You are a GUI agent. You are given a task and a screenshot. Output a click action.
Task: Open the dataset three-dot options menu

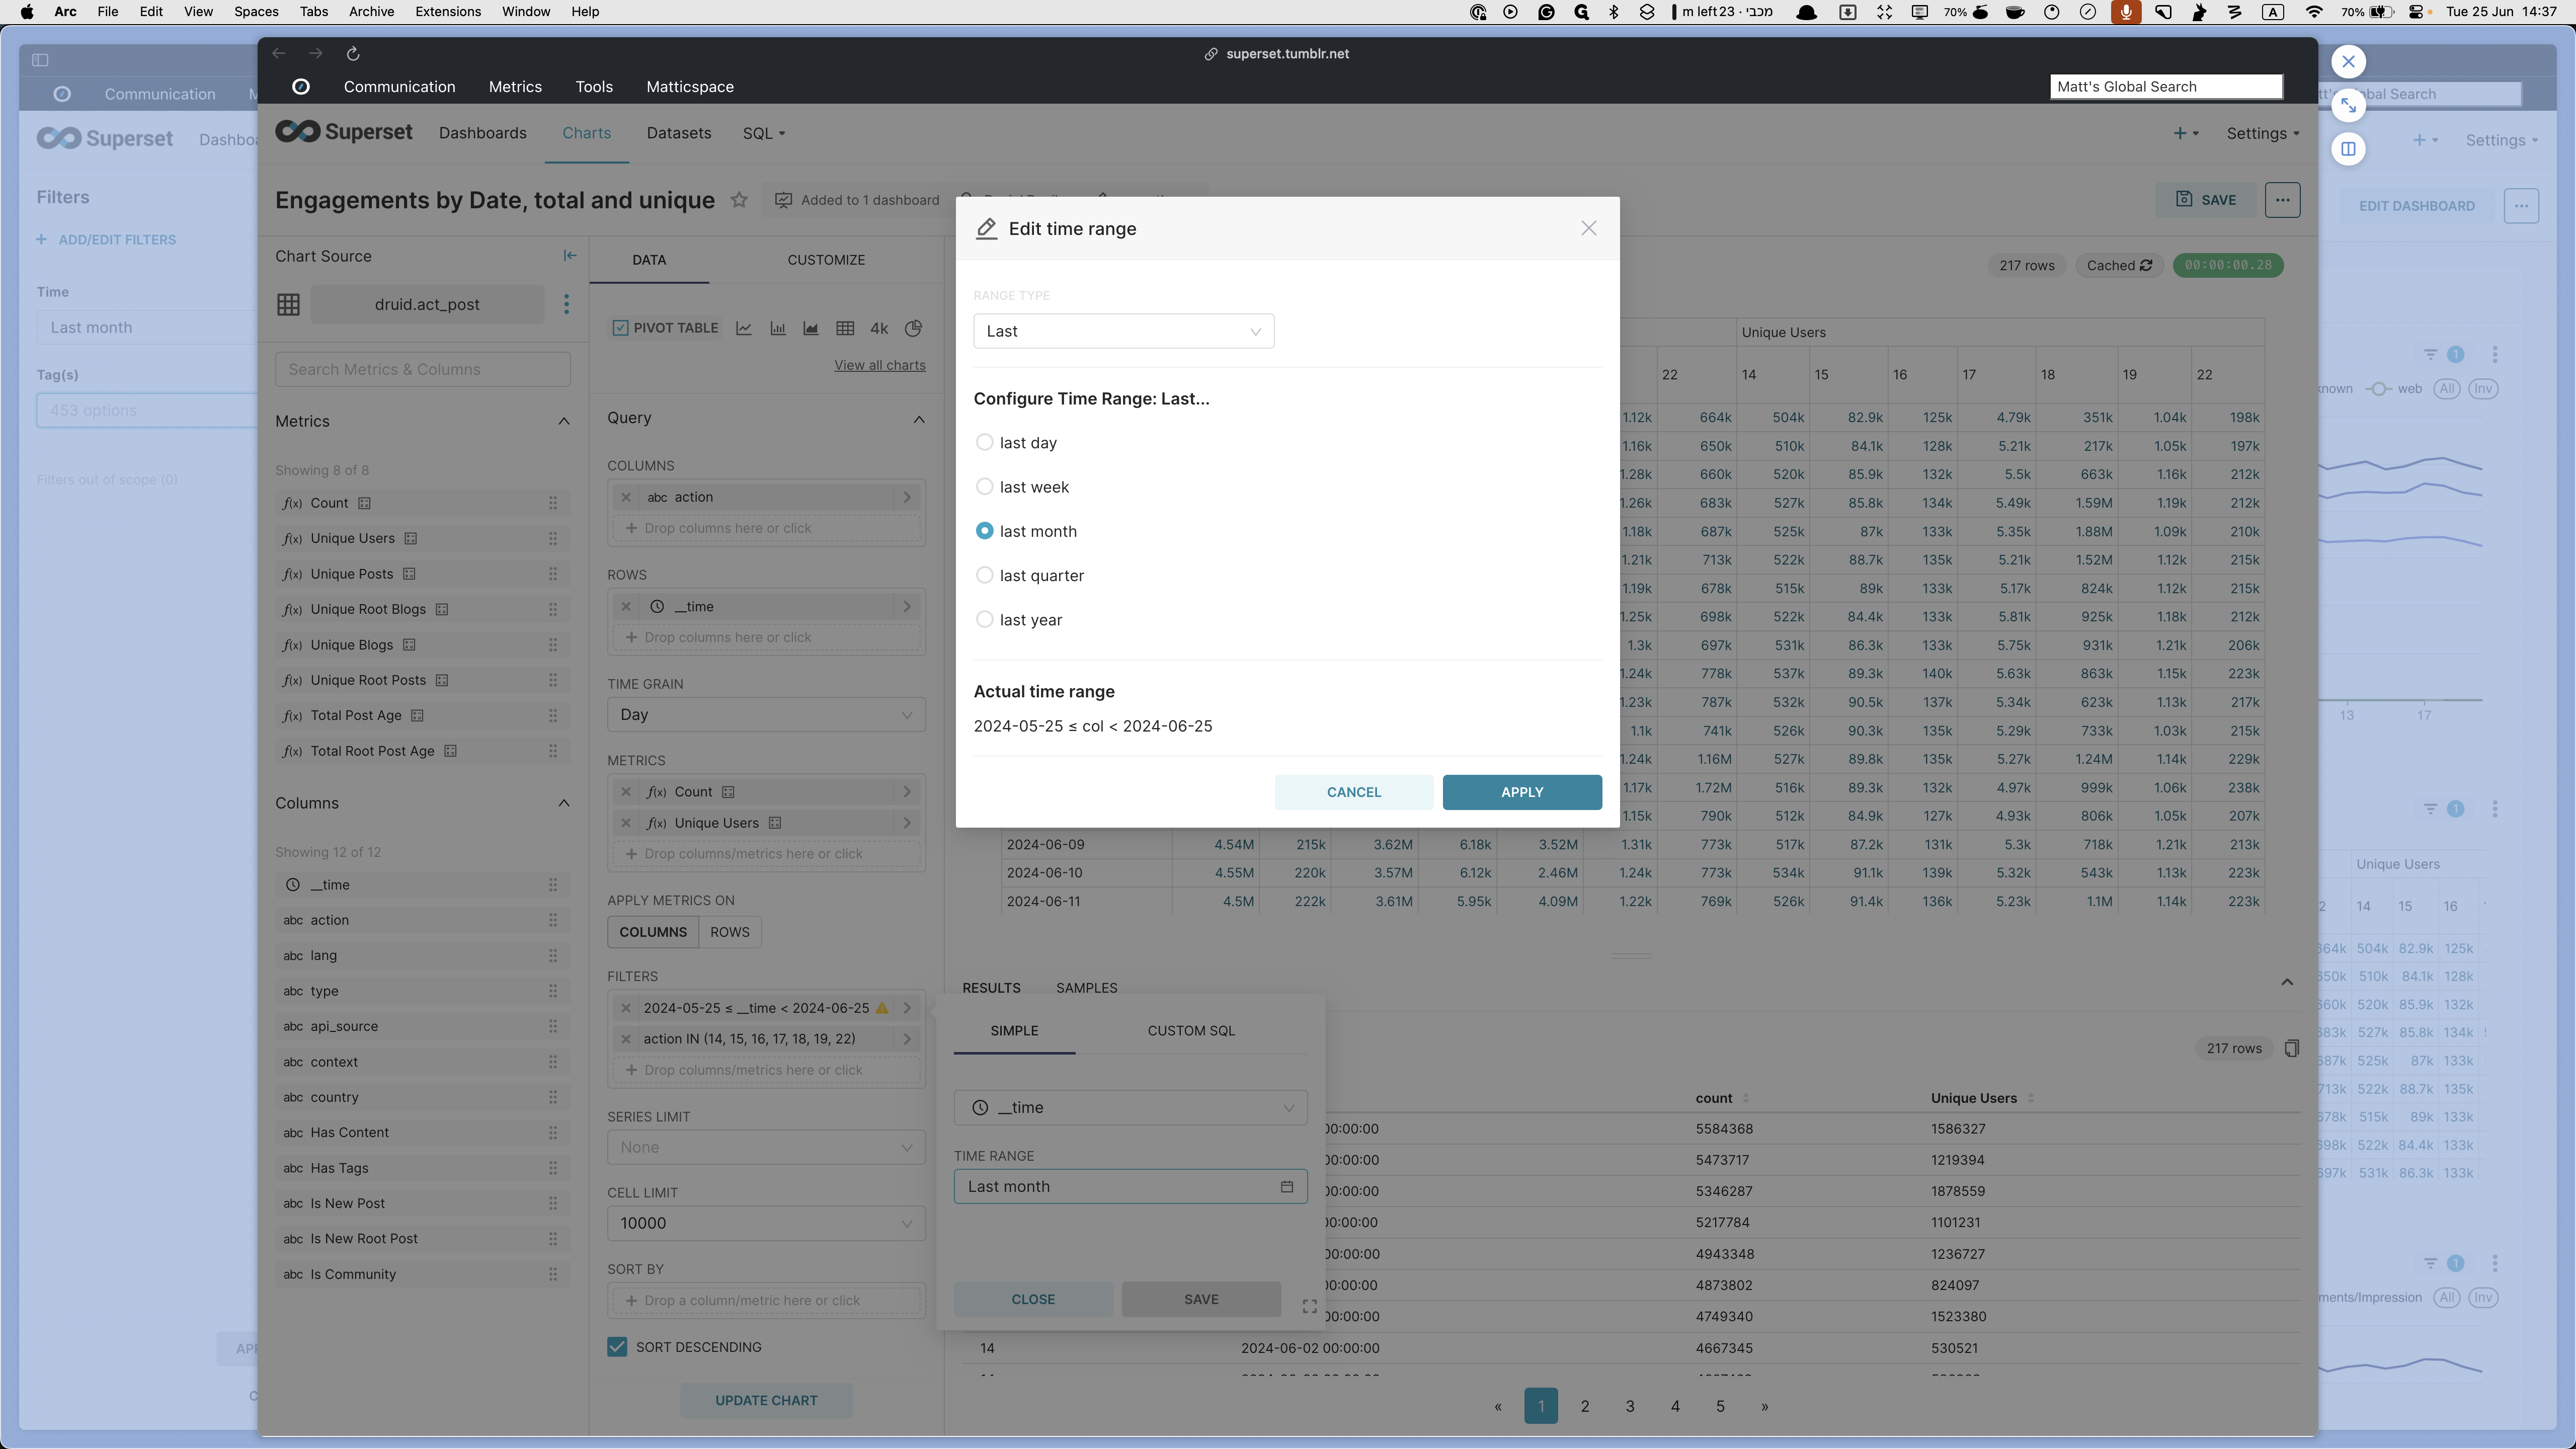tap(566, 304)
